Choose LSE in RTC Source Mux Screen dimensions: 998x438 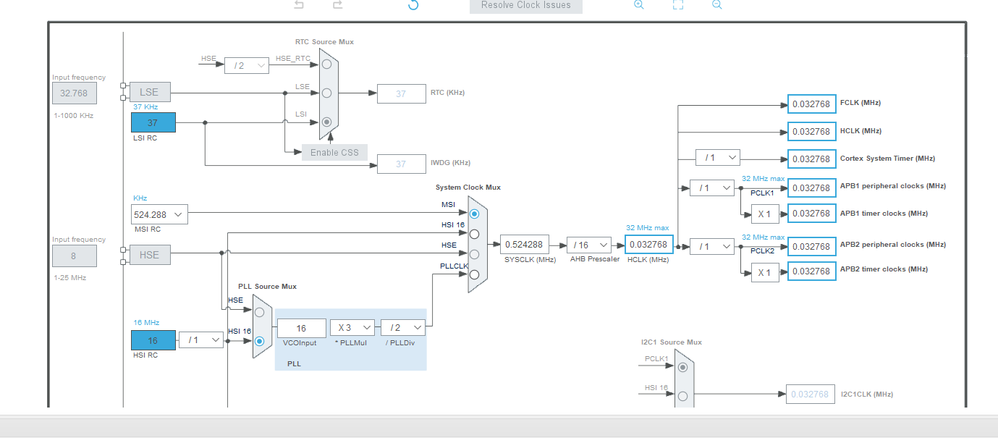(x=327, y=93)
